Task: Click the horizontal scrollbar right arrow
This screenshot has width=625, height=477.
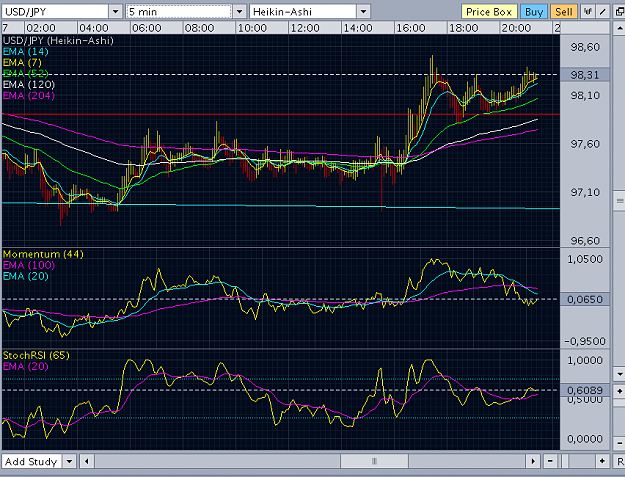Action: pos(533,461)
